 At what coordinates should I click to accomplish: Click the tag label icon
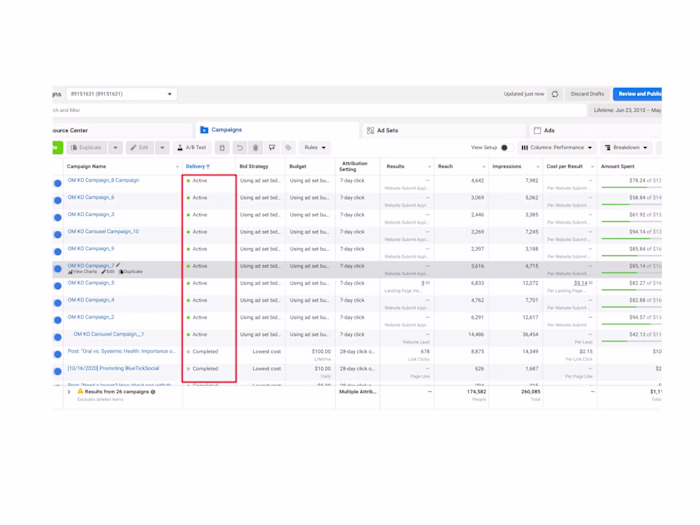288,148
